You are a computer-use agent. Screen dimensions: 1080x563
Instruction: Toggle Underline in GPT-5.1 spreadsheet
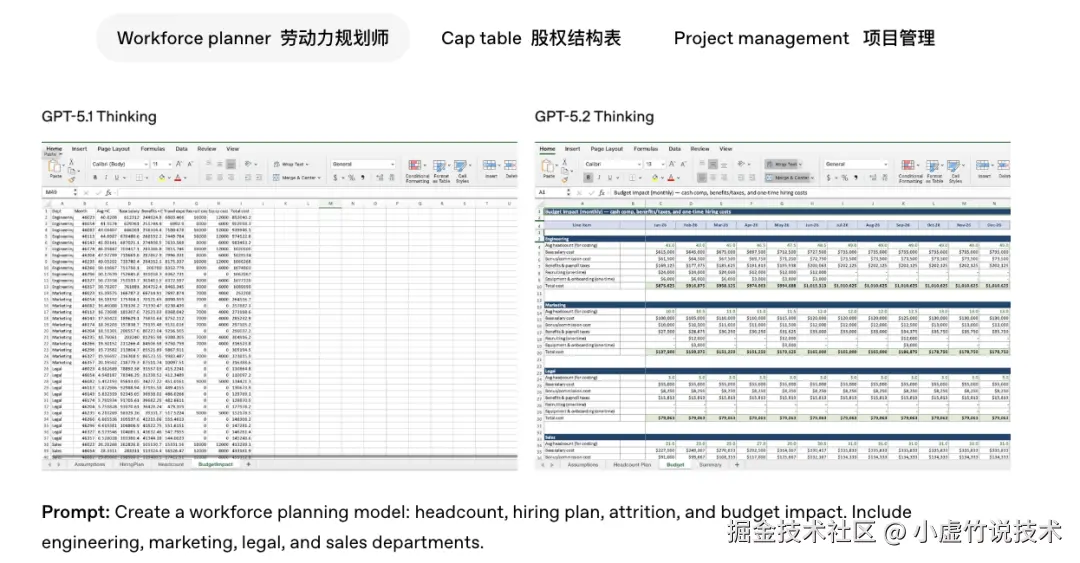point(116,178)
